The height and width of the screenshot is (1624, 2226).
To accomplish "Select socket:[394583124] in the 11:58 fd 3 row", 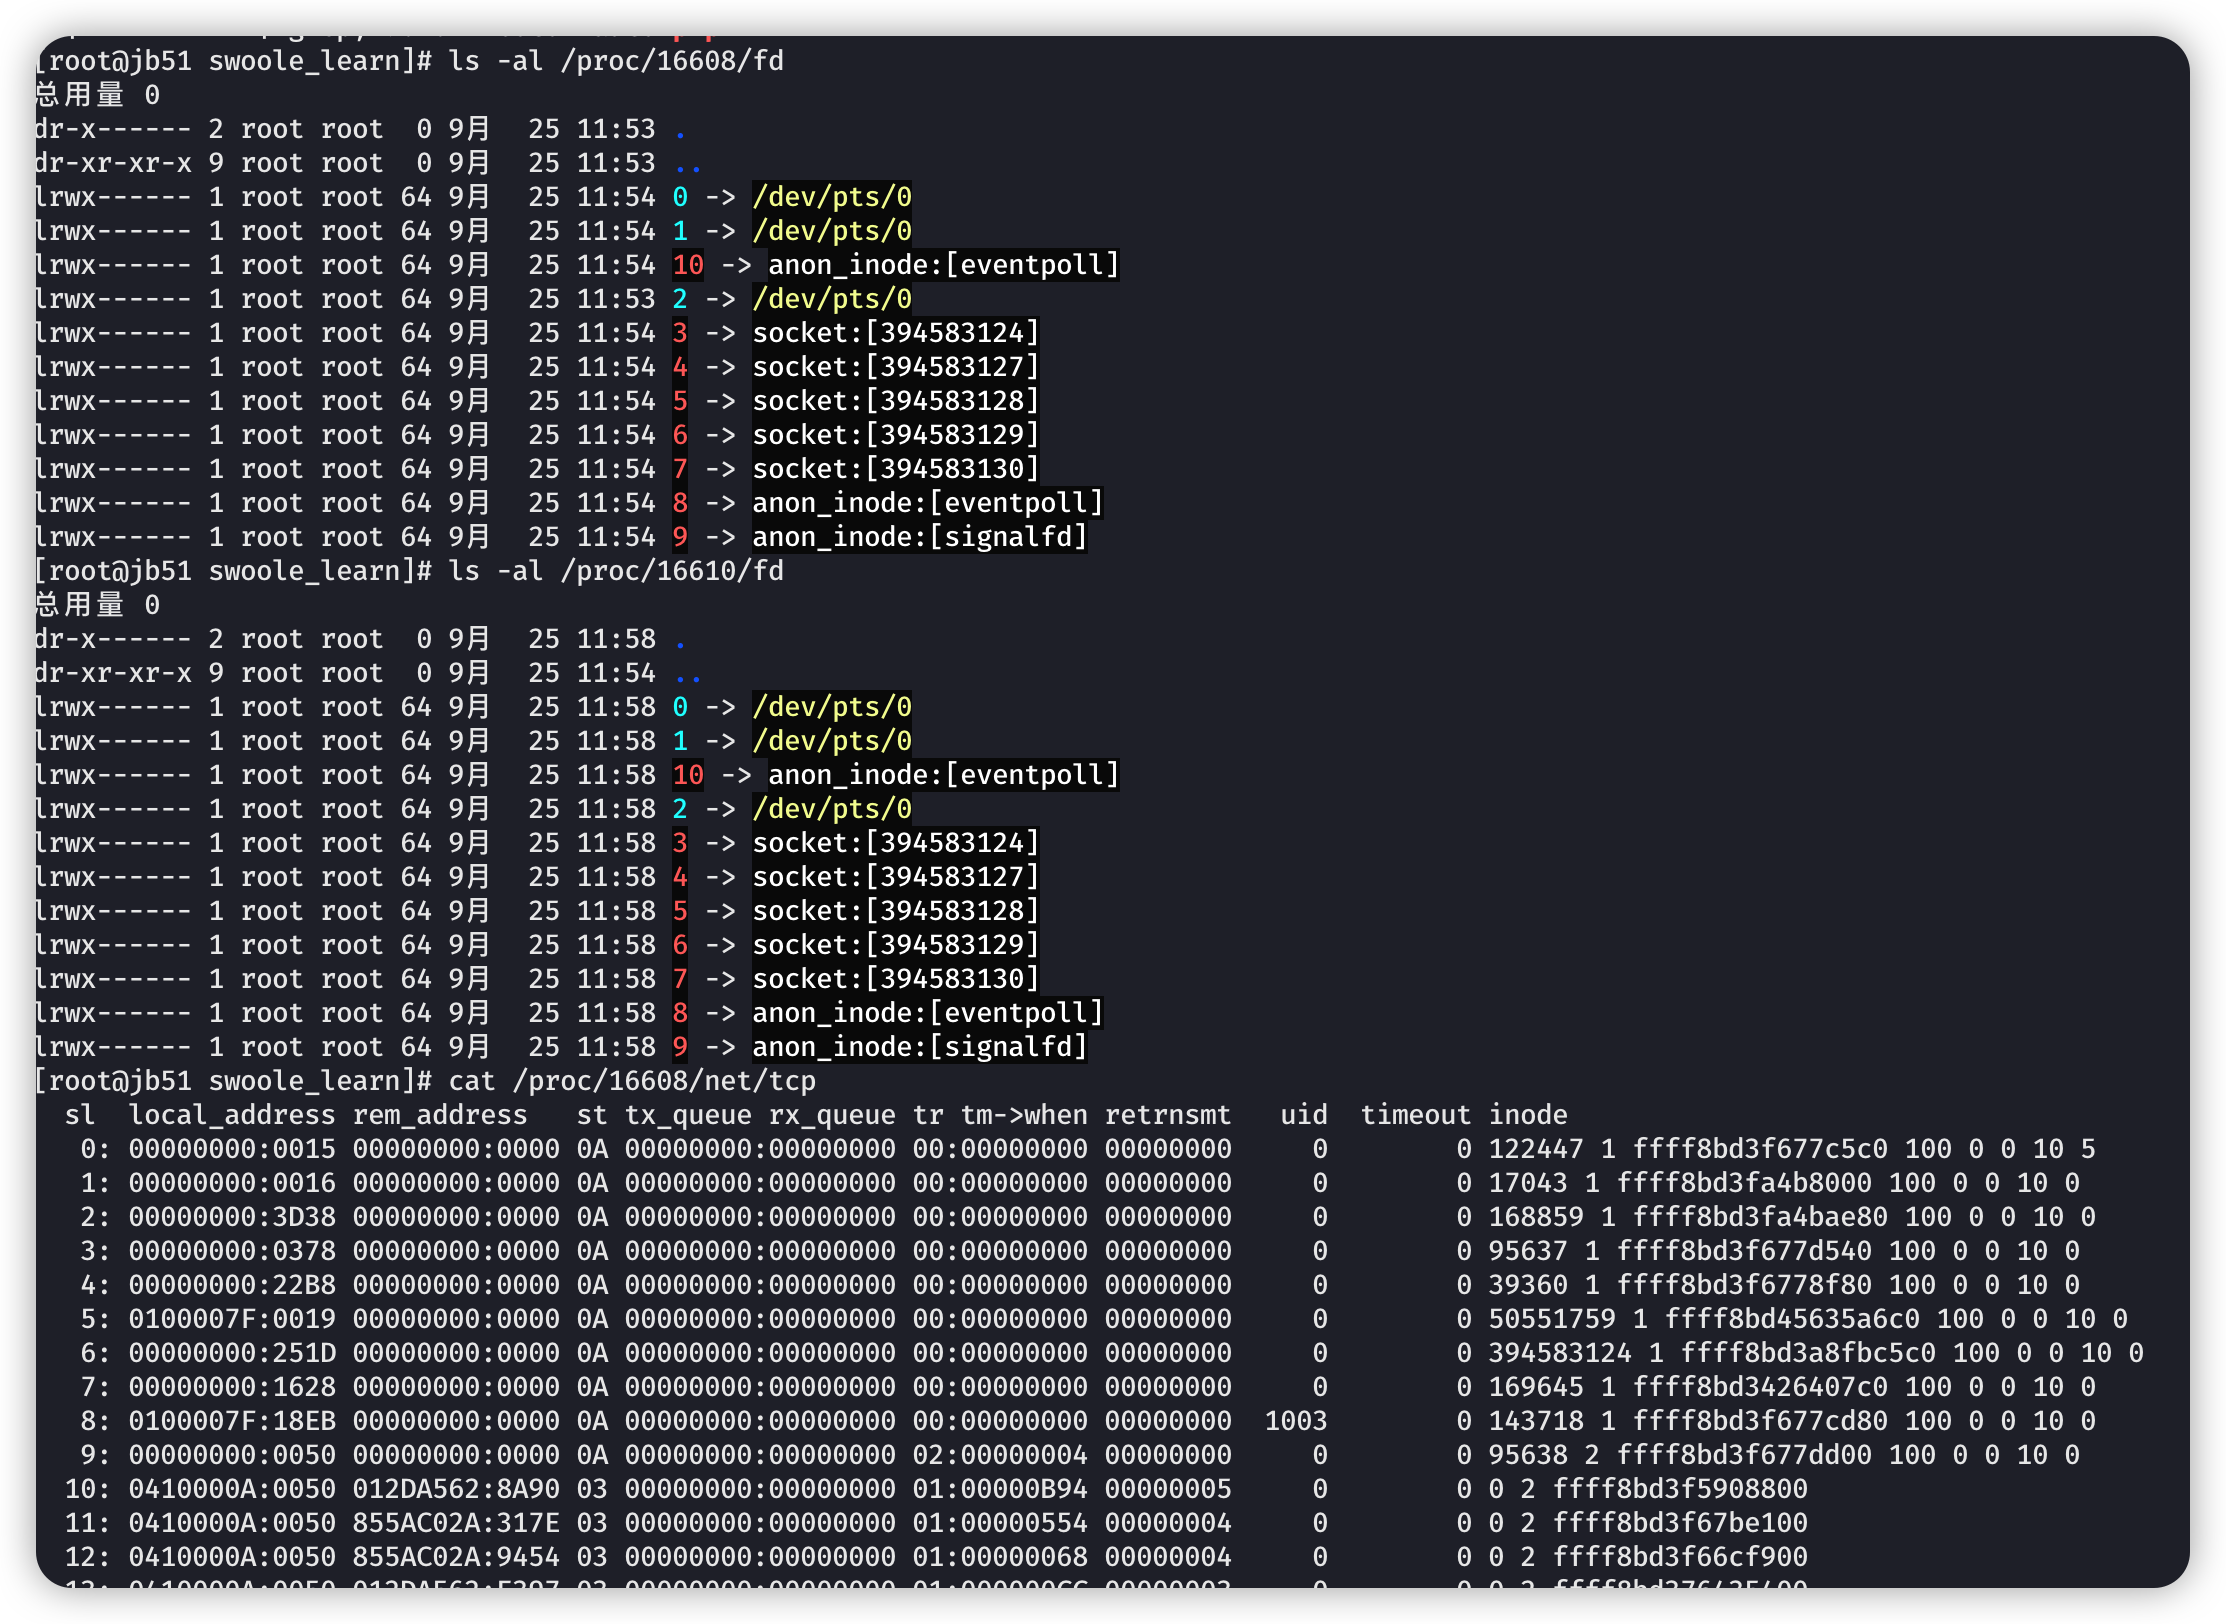I will click(896, 843).
